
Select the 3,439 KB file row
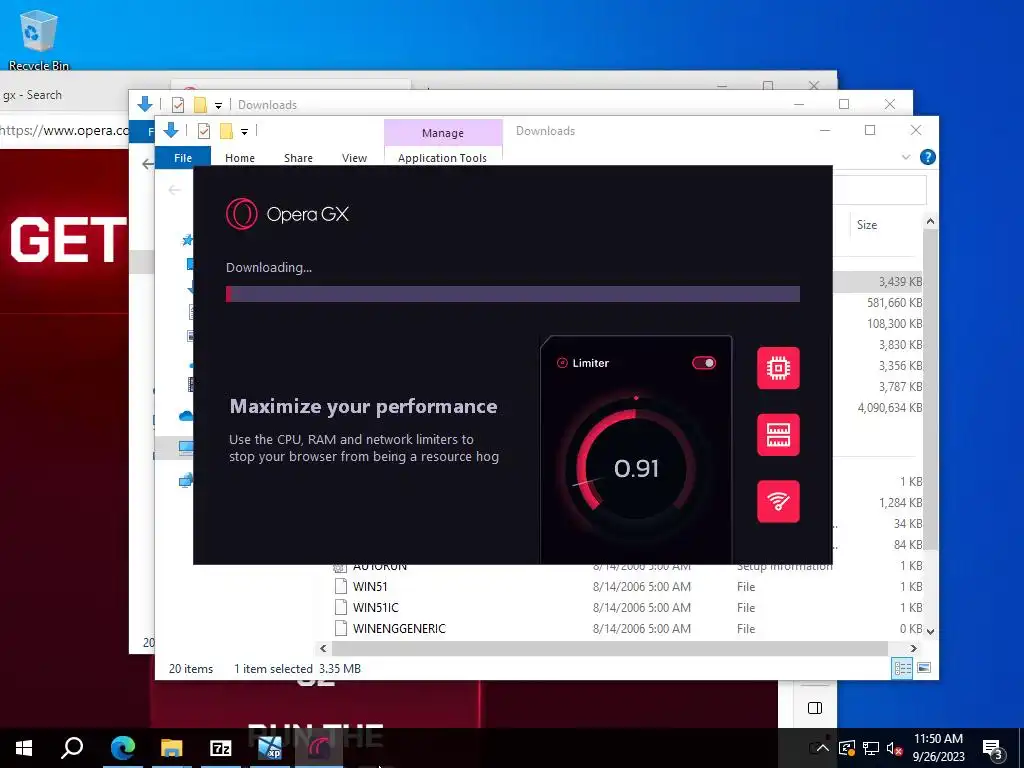[x=878, y=281]
